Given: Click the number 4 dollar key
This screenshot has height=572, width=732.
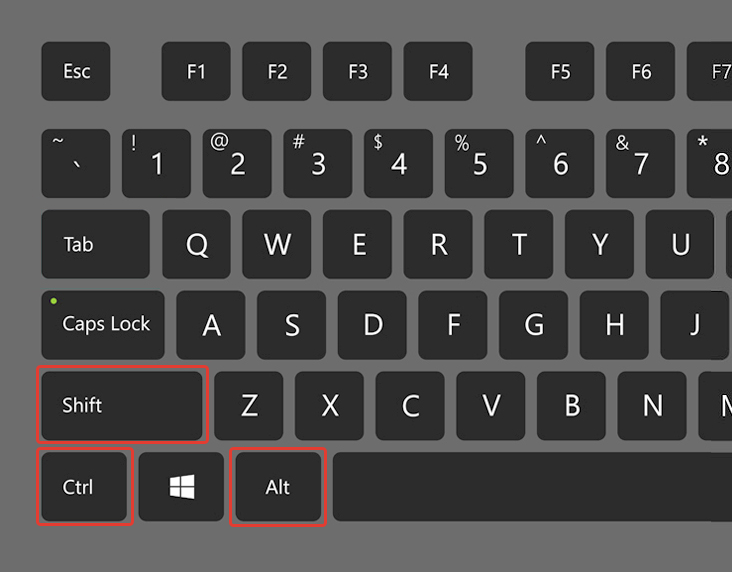Looking at the screenshot, I should (398, 163).
